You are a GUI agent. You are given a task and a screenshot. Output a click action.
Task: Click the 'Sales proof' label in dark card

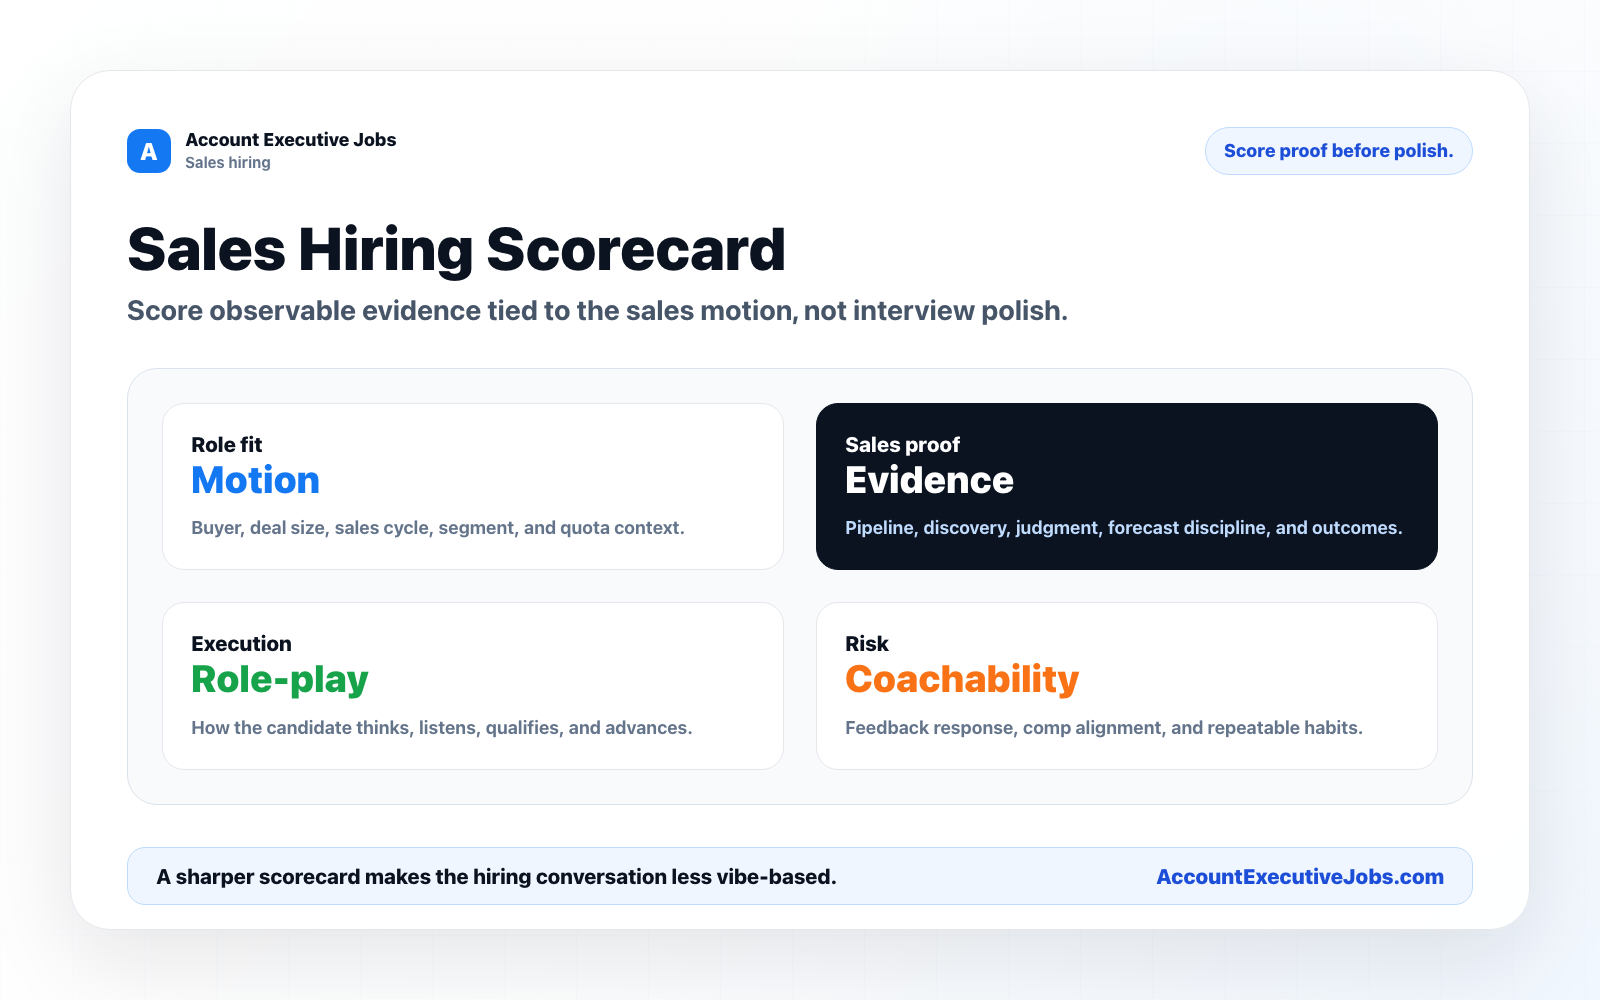[902, 445]
